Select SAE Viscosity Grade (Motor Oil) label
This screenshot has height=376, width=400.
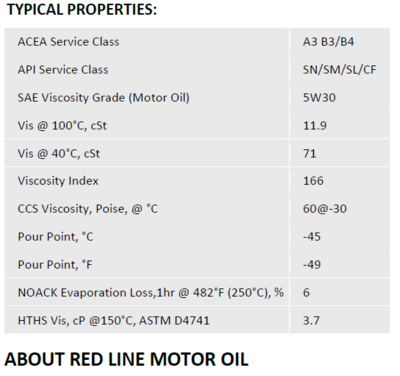click(104, 98)
